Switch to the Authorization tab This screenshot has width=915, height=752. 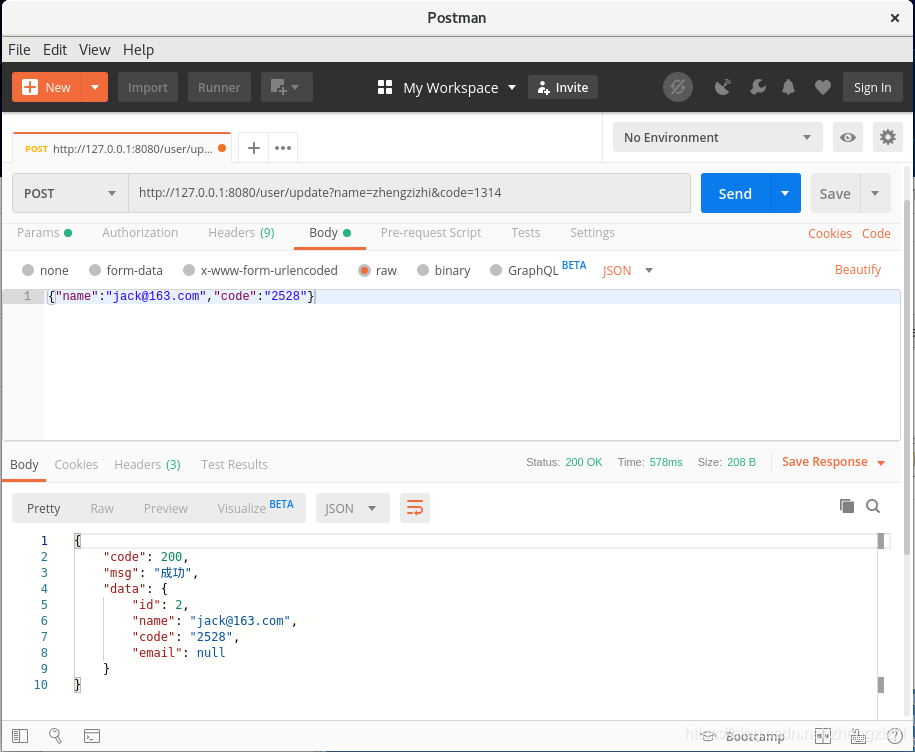pos(140,233)
